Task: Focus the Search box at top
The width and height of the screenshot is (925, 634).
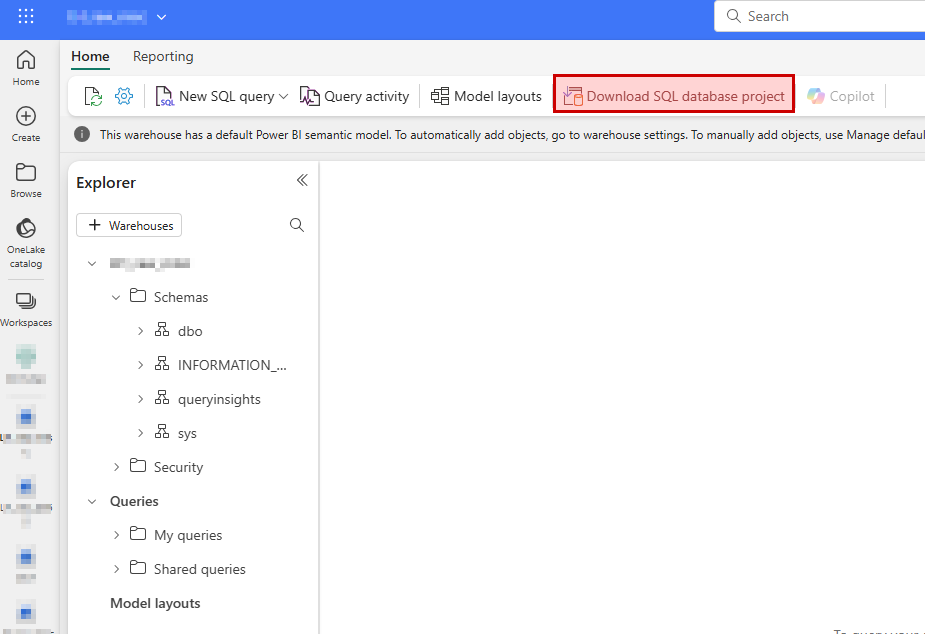Action: coord(819,17)
